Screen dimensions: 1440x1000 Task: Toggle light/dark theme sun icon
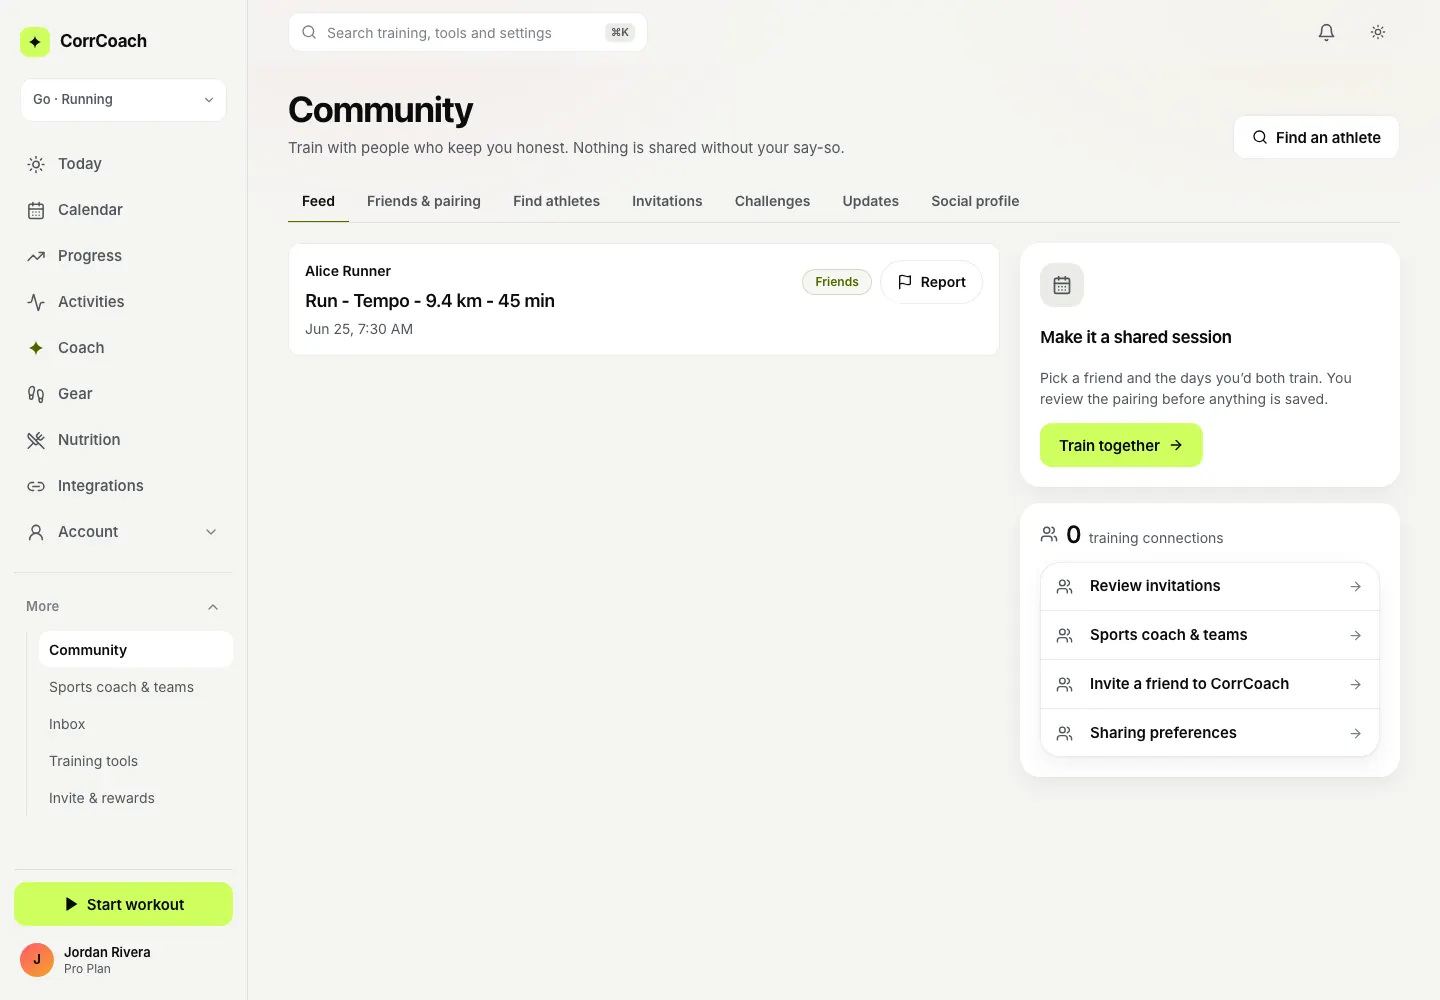(1378, 32)
